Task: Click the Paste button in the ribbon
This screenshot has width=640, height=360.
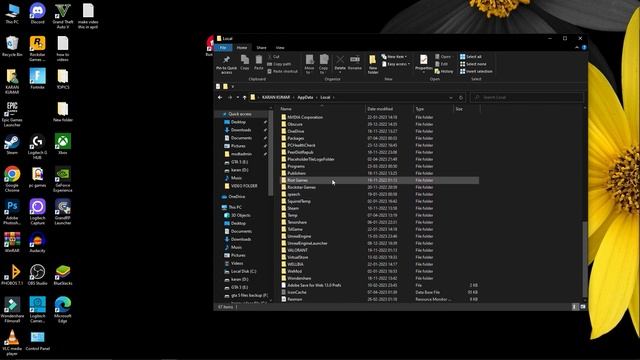Action: pos(258,63)
